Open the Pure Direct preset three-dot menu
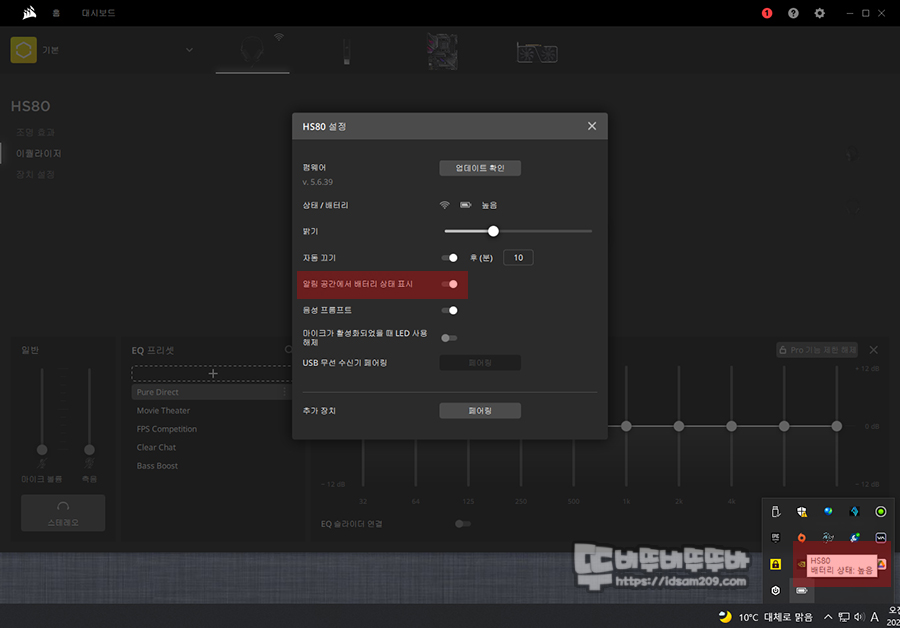The height and width of the screenshot is (628, 900). click(285, 392)
